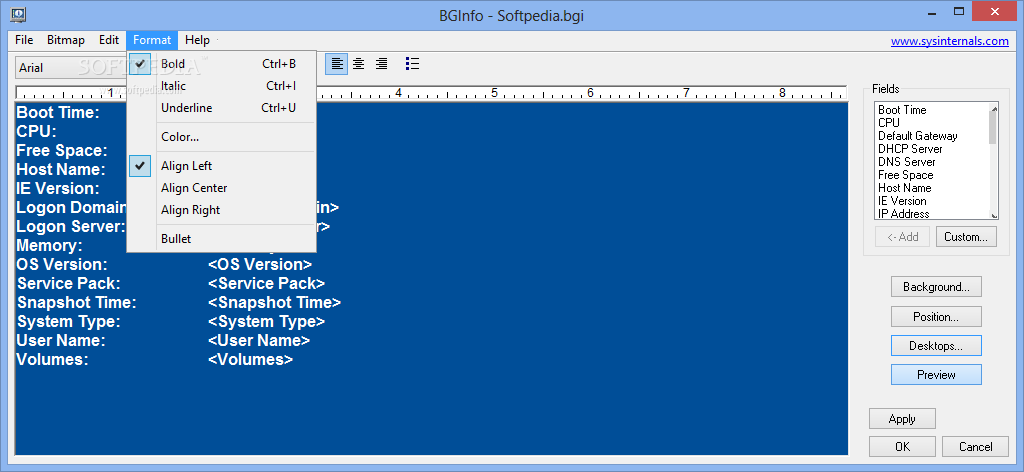The height and width of the screenshot is (472, 1024).
Task: Click the <Snapshot Time> placeholder in editor
Action: tap(274, 302)
